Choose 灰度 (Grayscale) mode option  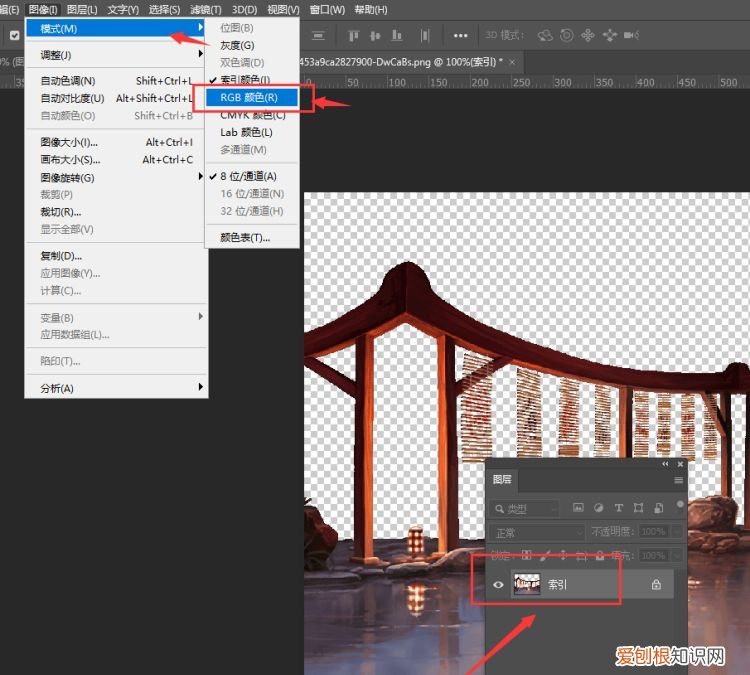click(237, 45)
